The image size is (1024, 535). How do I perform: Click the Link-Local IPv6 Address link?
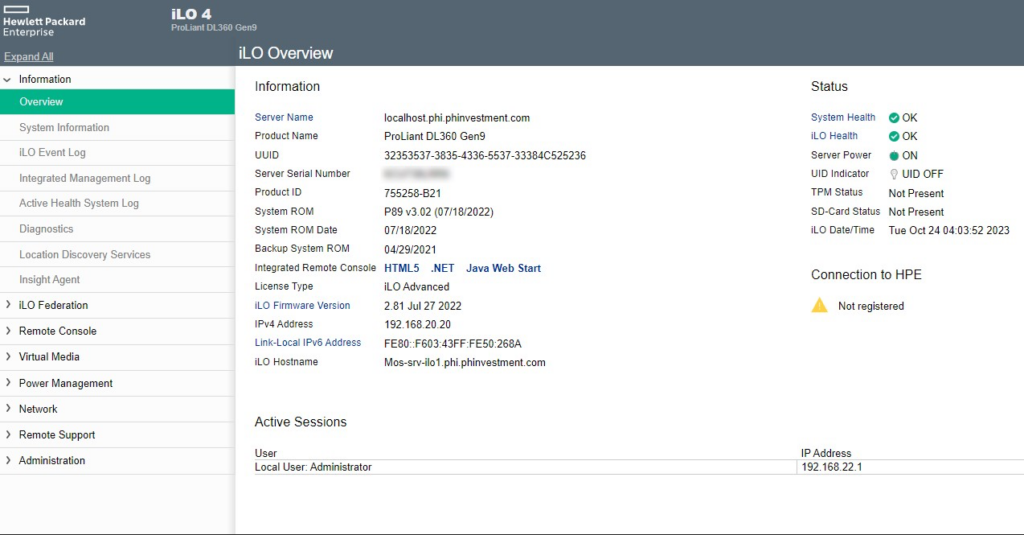pyautogui.click(x=308, y=342)
